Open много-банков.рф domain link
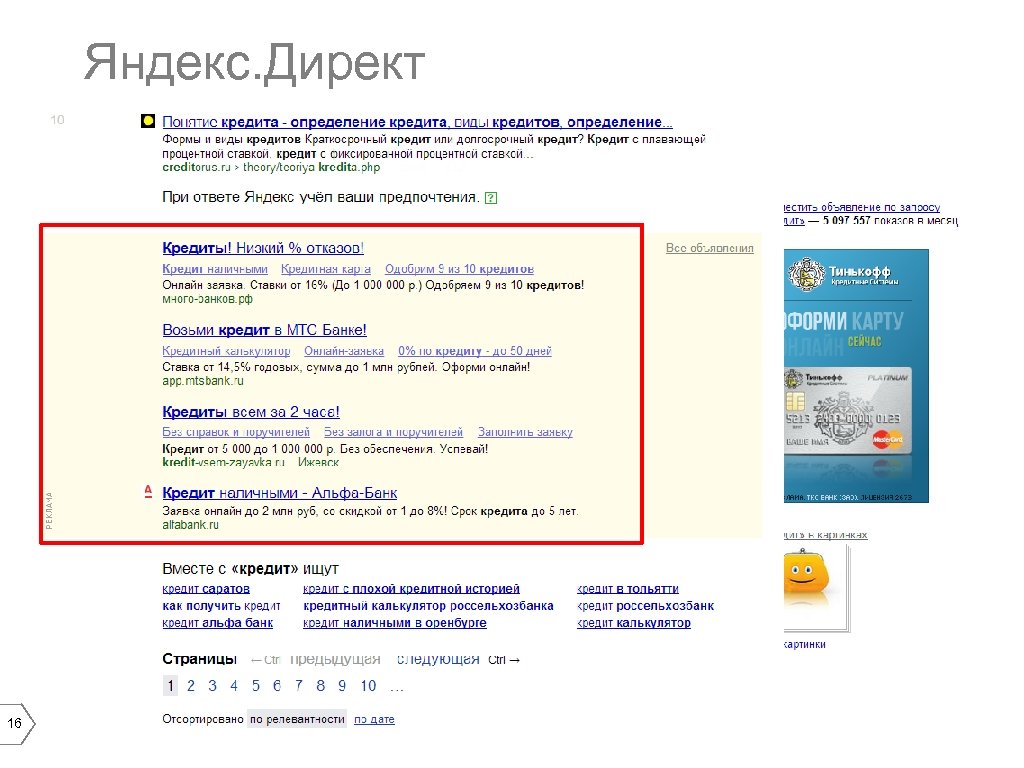 tap(207, 299)
